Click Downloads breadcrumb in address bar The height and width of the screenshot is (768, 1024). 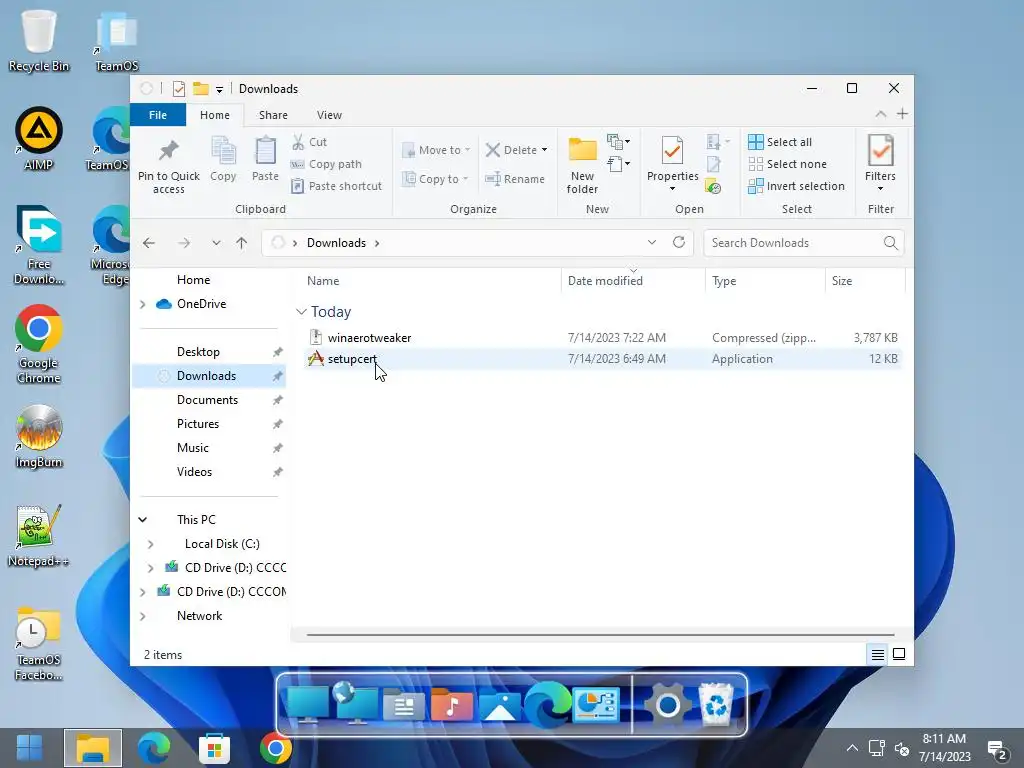336,243
